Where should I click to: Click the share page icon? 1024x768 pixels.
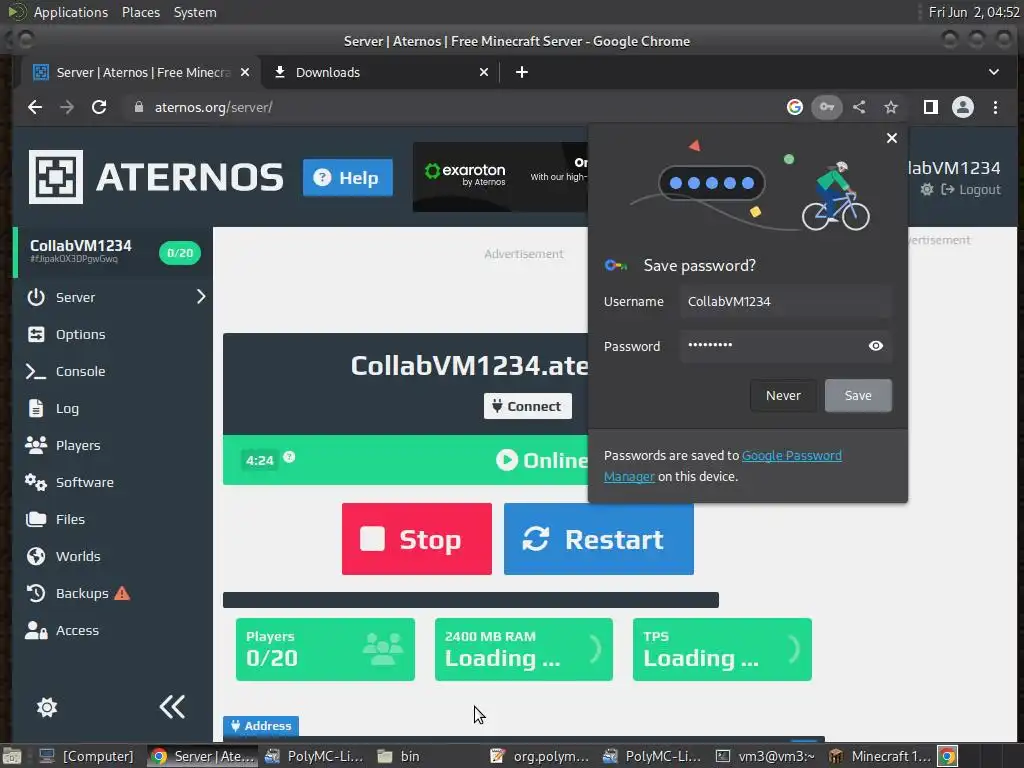click(859, 107)
